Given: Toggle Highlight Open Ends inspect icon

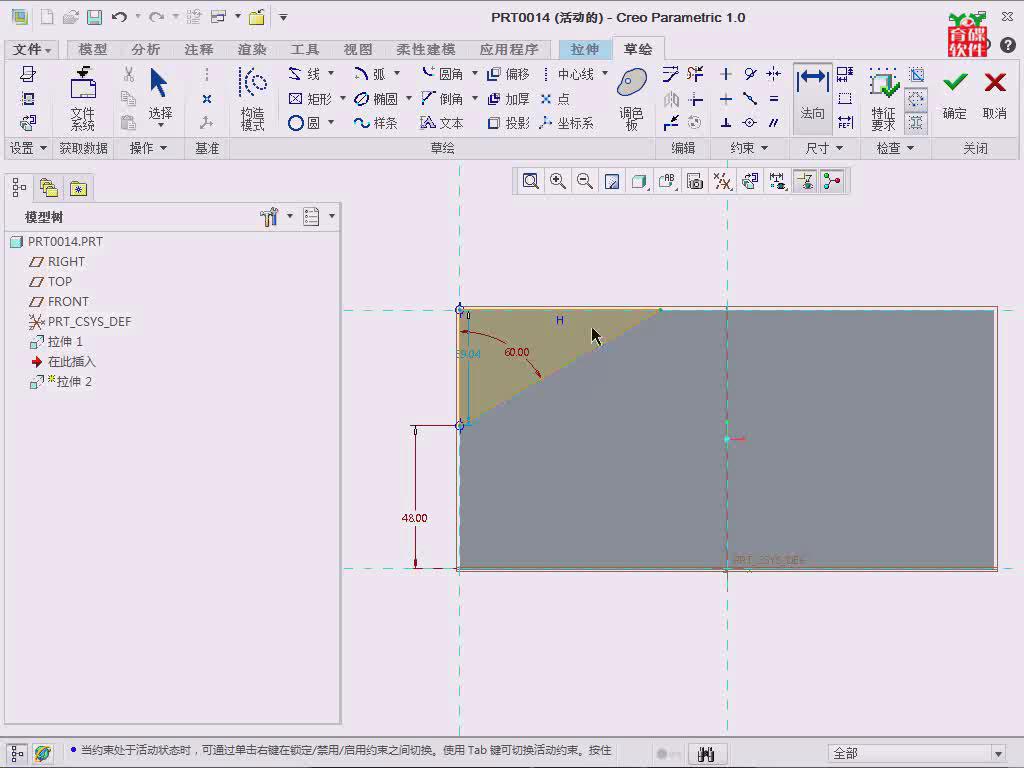Looking at the screenshot, I should click(x=916, y=99).
